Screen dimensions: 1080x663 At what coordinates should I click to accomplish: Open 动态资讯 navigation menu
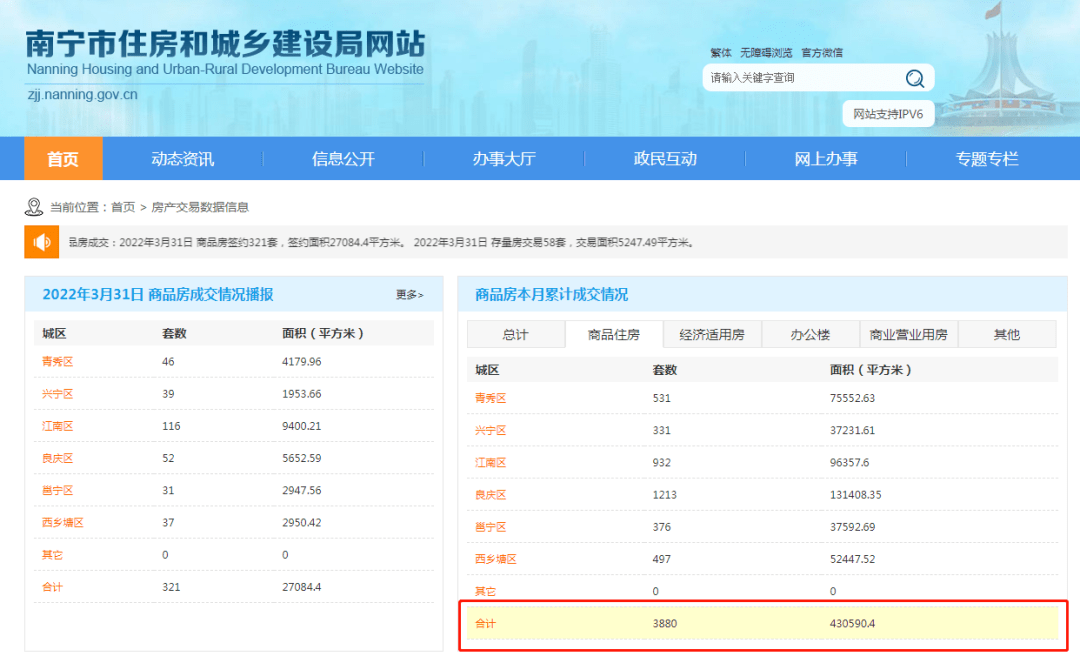[x=183, y=158]
